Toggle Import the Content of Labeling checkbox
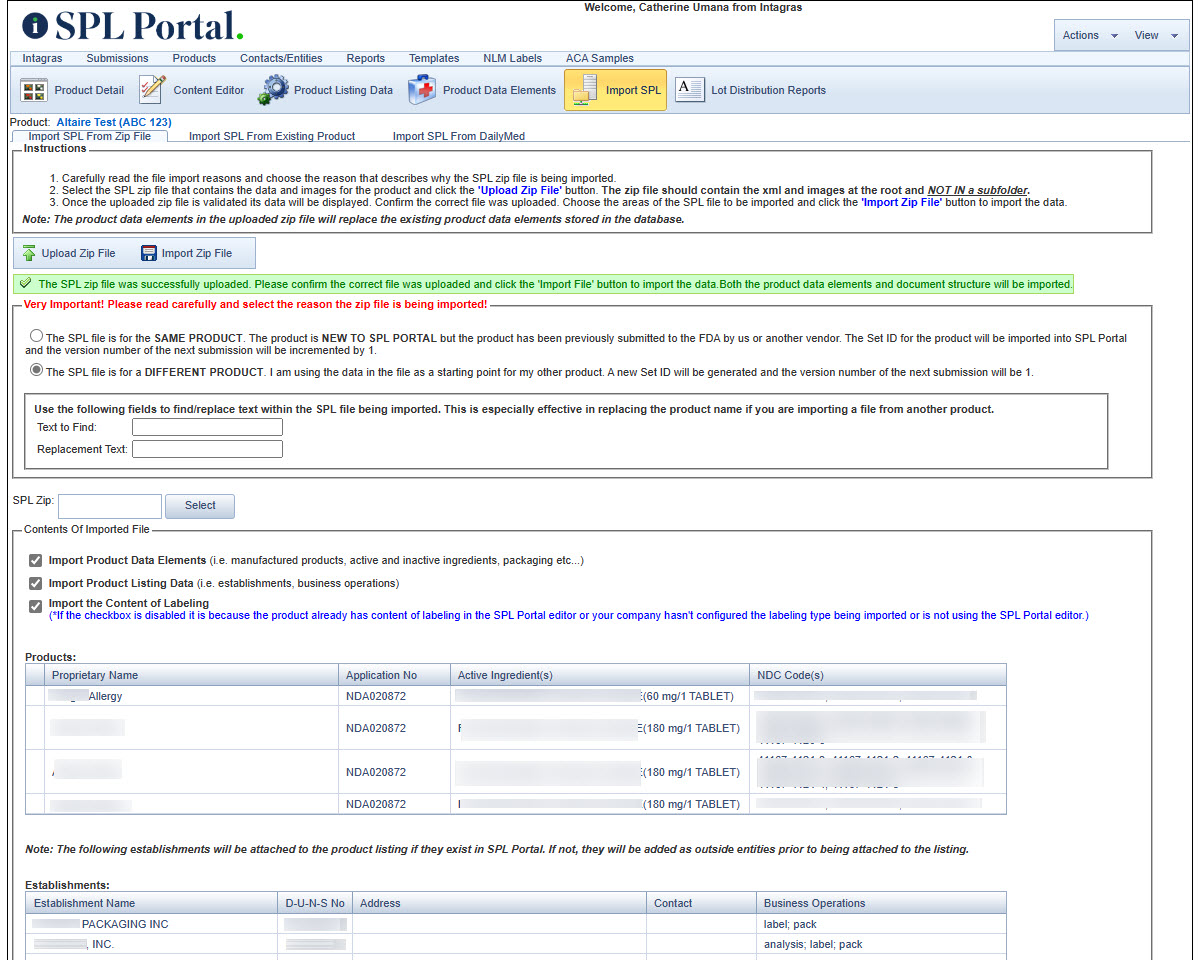 point(35,607)
